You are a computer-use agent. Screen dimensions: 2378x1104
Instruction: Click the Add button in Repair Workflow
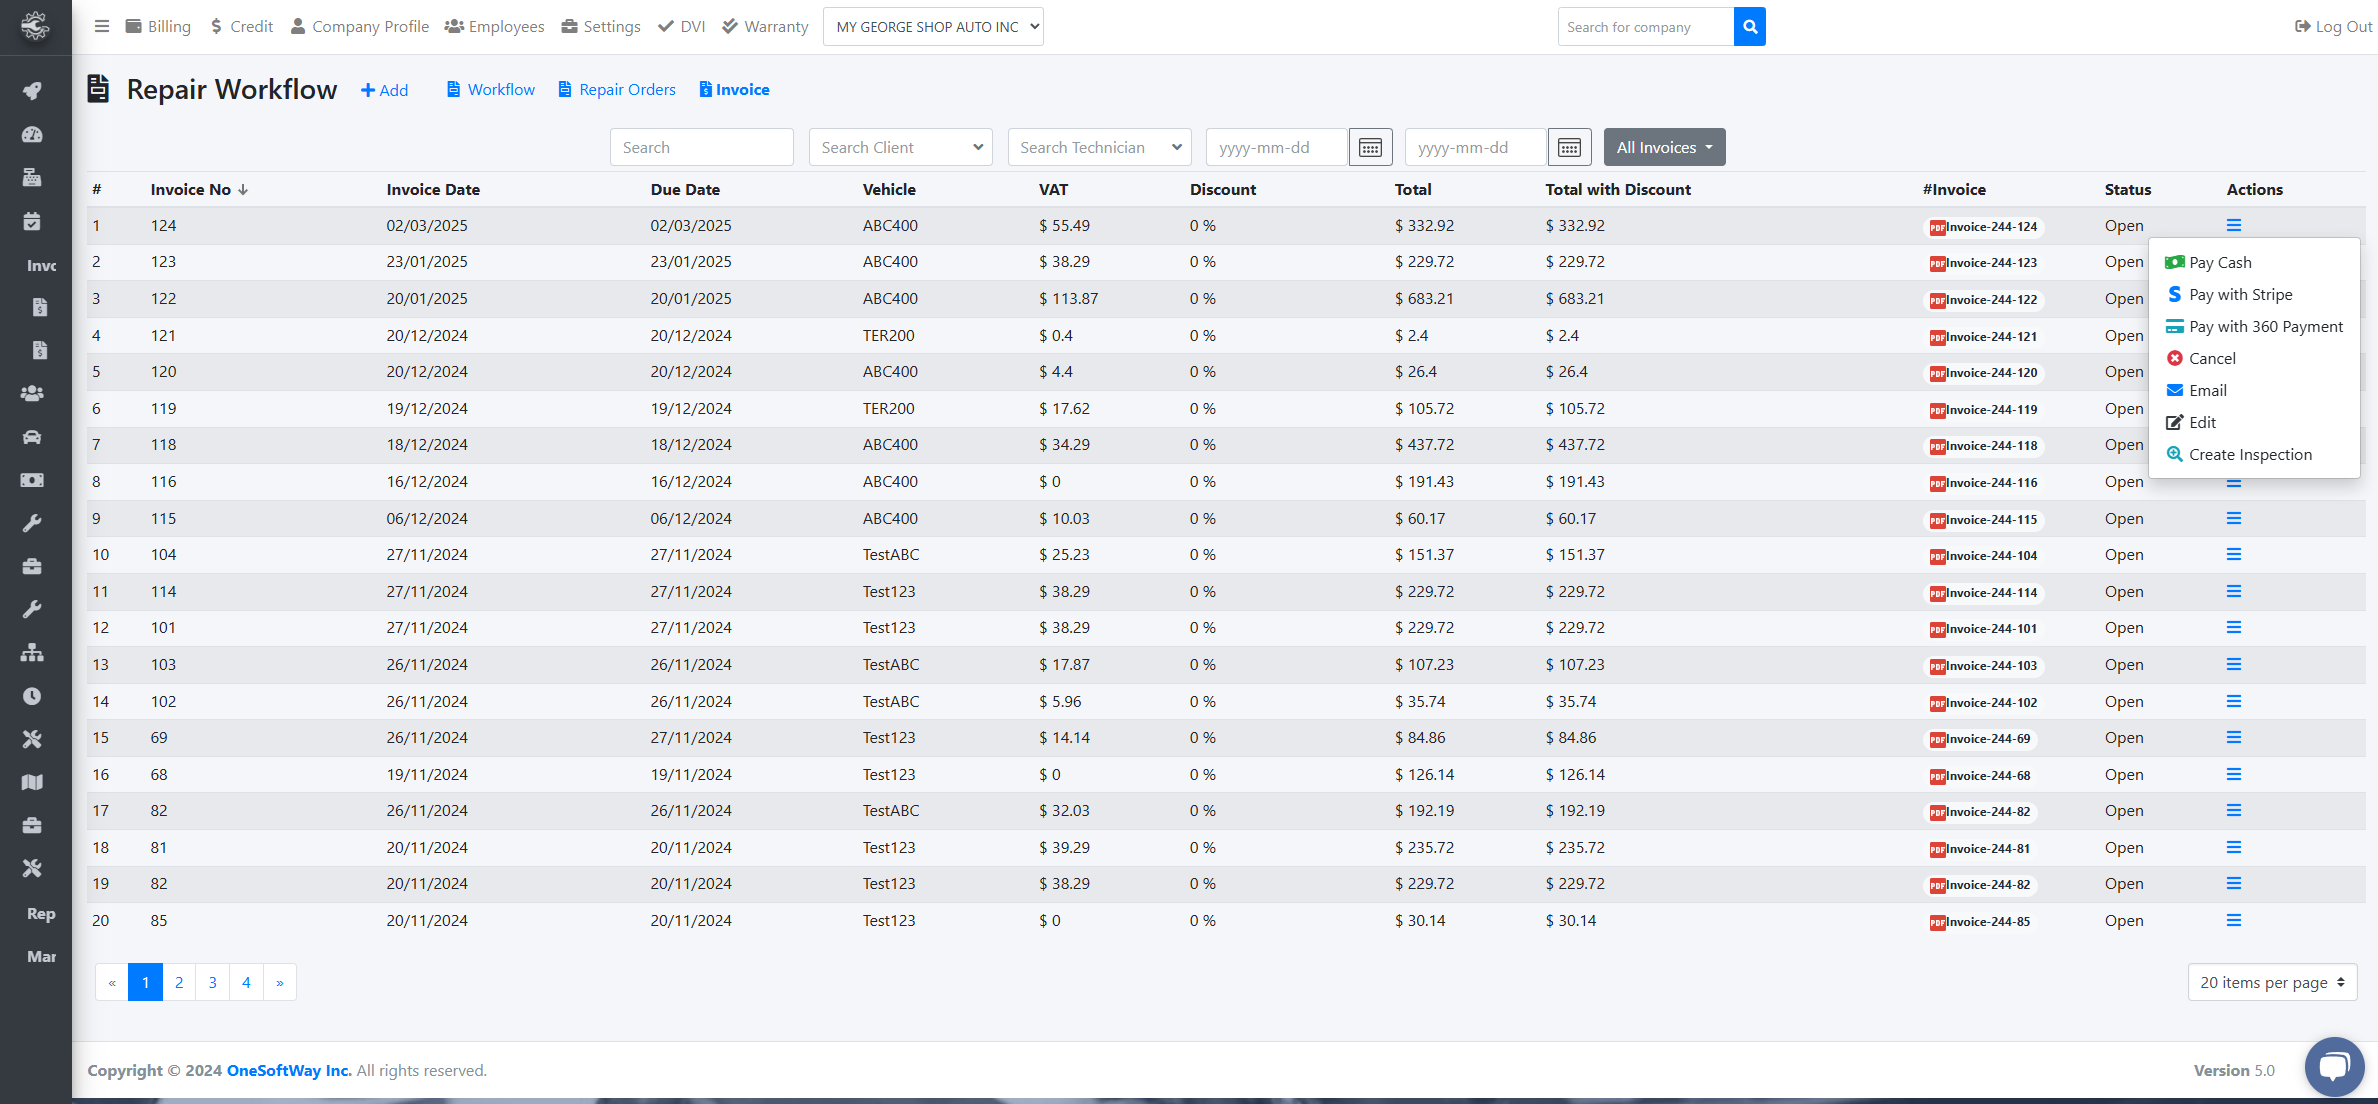[384, 89]
